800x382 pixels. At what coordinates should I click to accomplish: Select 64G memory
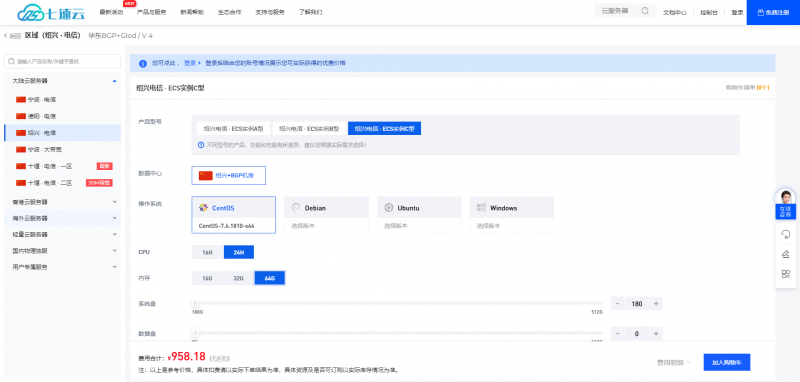pyautogui.click(x=269, y=278)
